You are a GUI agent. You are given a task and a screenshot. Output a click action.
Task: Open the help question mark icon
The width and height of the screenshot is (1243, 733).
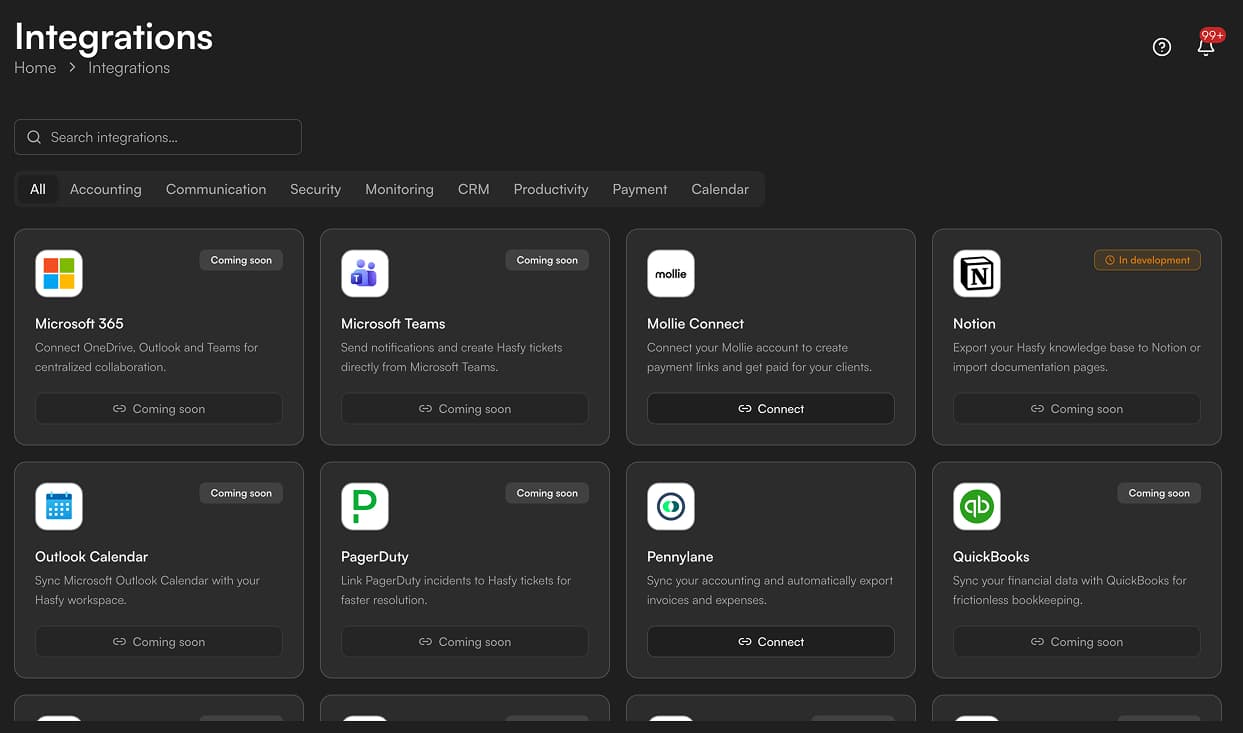[x=1161, y=47]
